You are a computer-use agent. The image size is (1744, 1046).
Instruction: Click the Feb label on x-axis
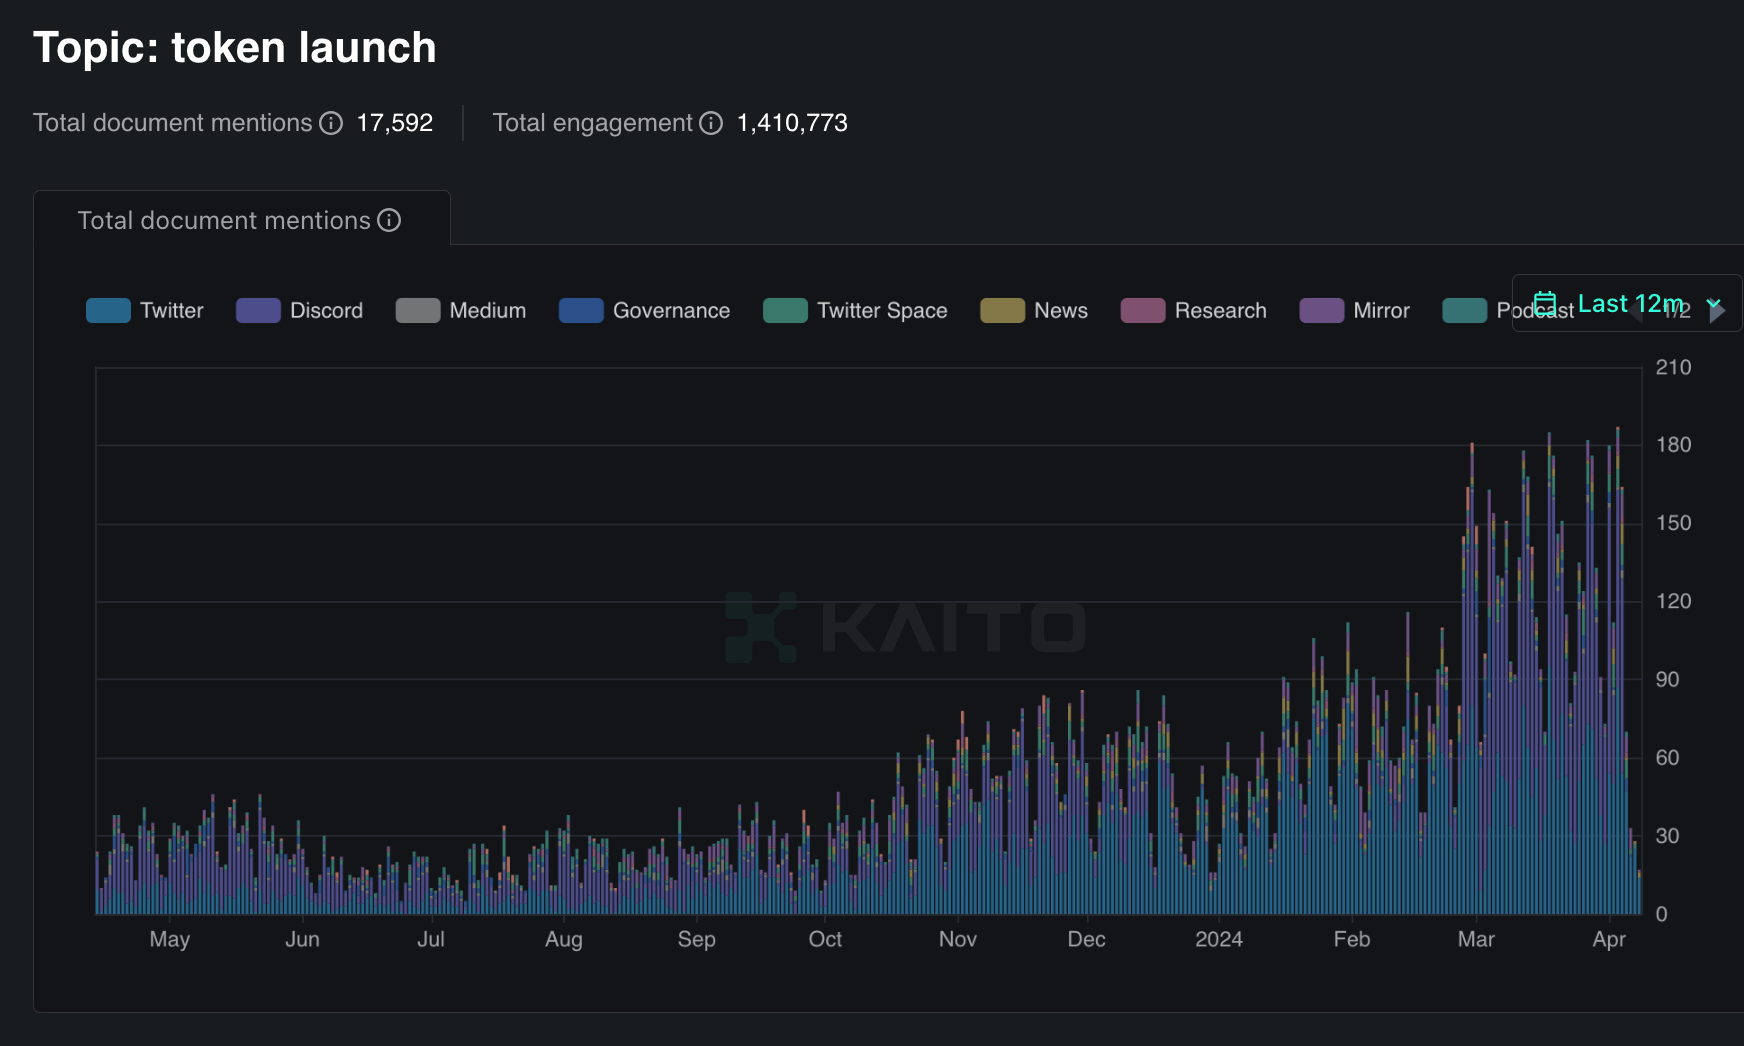point(1352,939)
